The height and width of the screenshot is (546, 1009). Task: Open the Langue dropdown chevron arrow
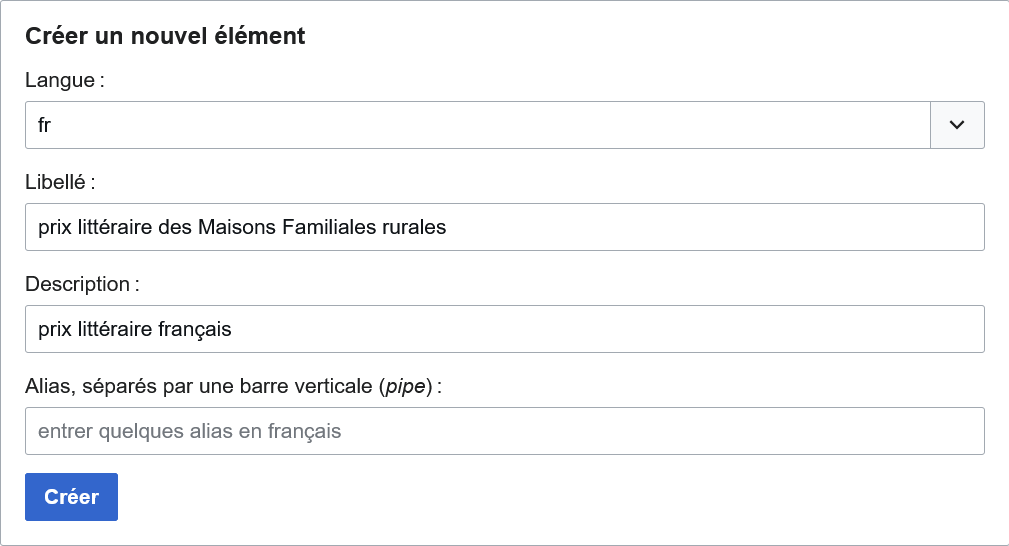pyautogui.click(x=957, y=125)
